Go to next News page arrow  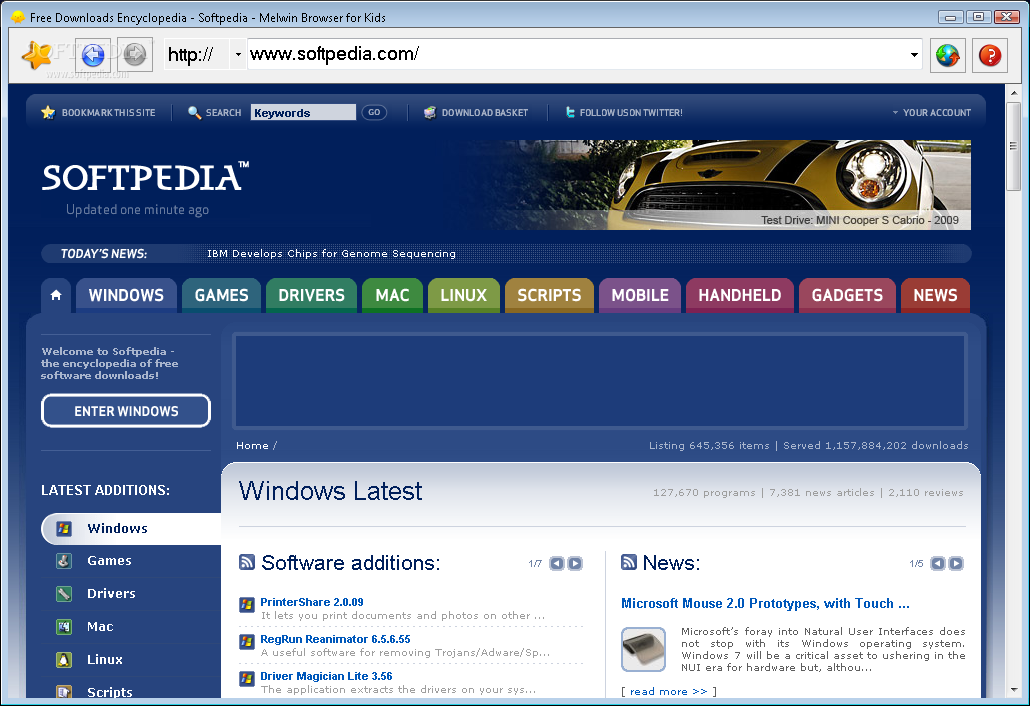pyautogui.click(x=956, y=563)
